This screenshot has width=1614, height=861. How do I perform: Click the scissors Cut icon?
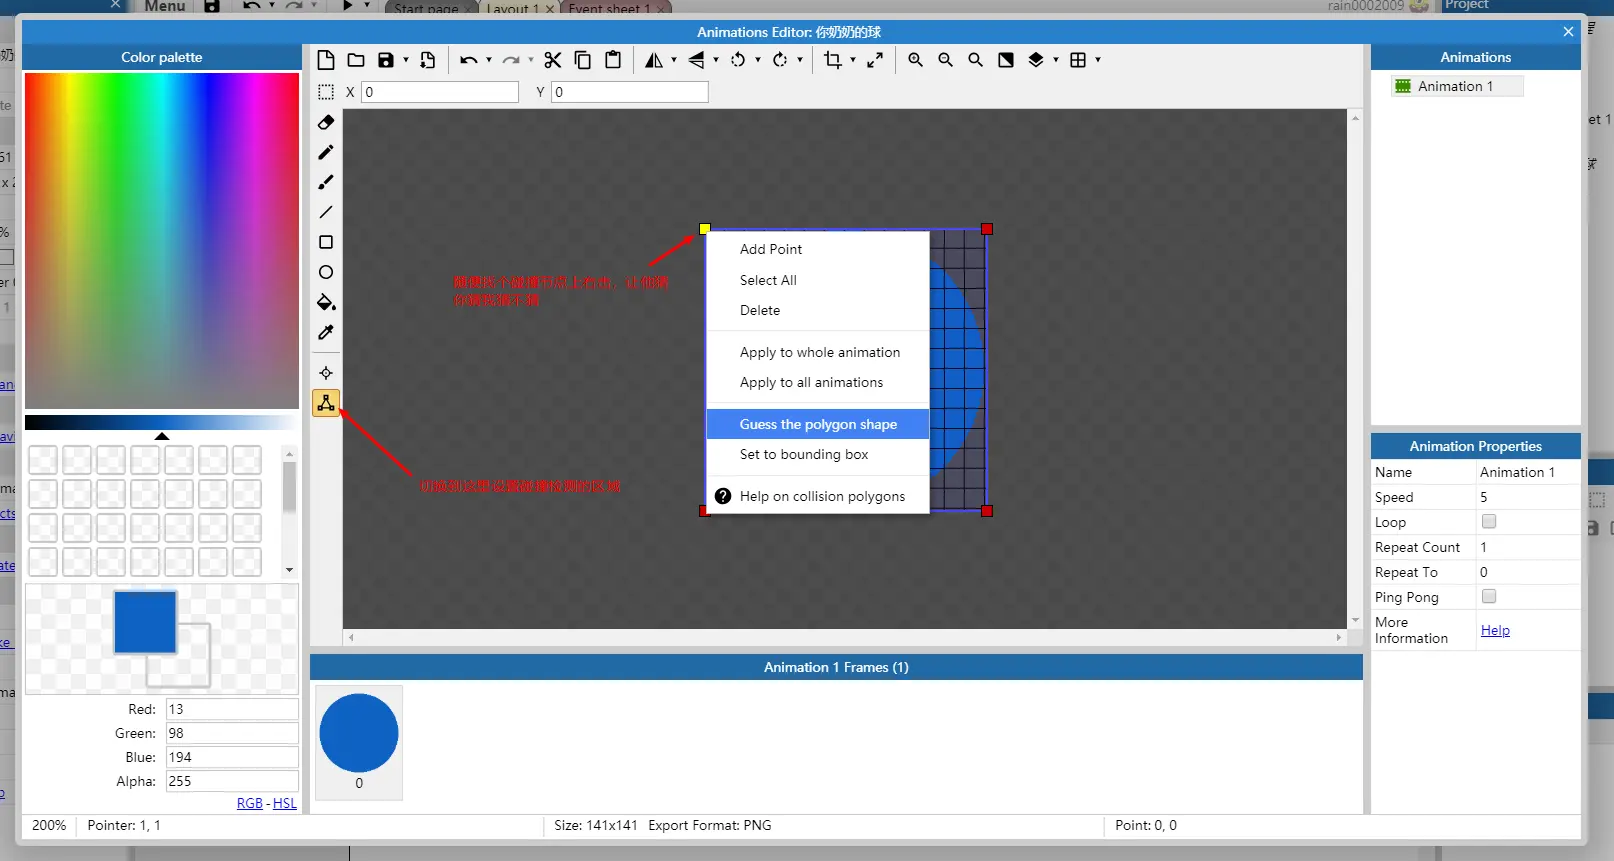tap(553, 60)
